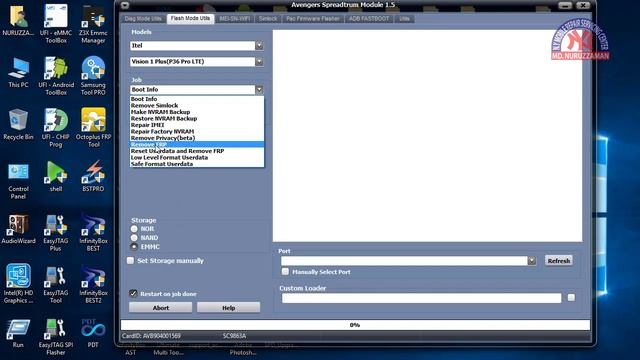Choose Remove Simlock from job list

(197, 105)
